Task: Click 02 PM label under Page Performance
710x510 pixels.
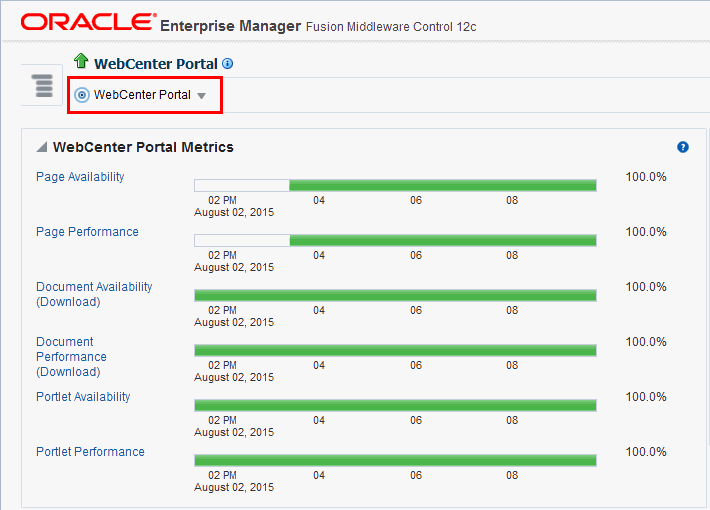Action: click(222, 255)
